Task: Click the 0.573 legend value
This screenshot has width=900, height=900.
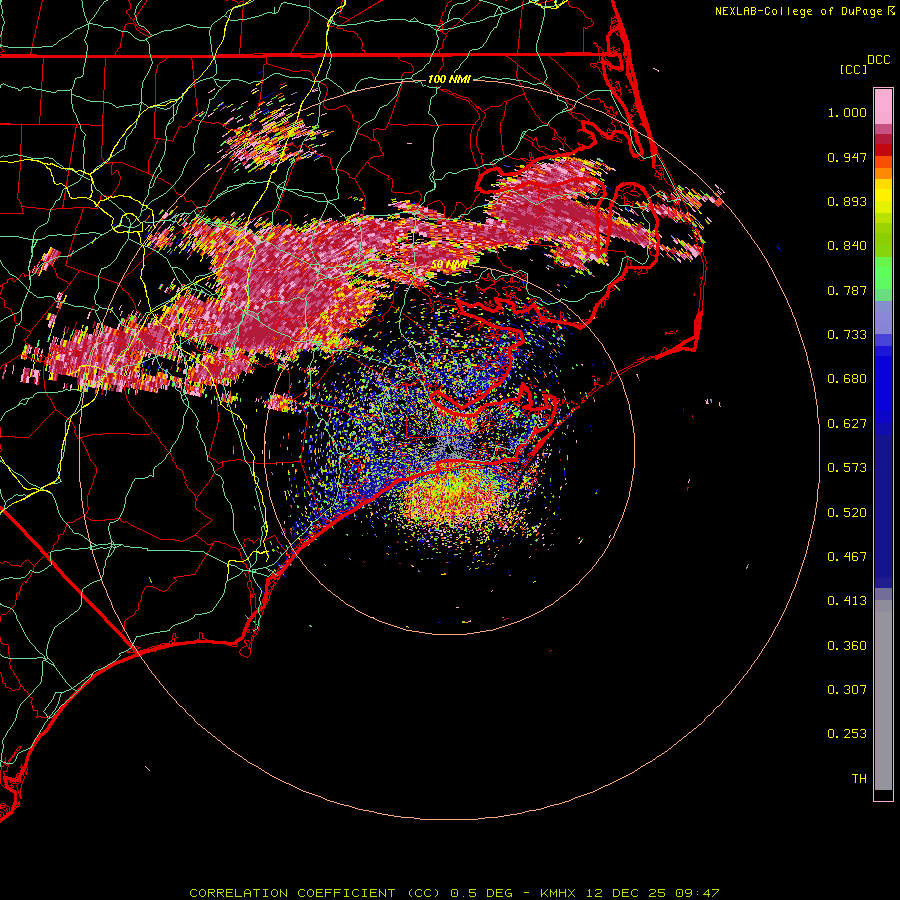Action: [x=847, y=468]
